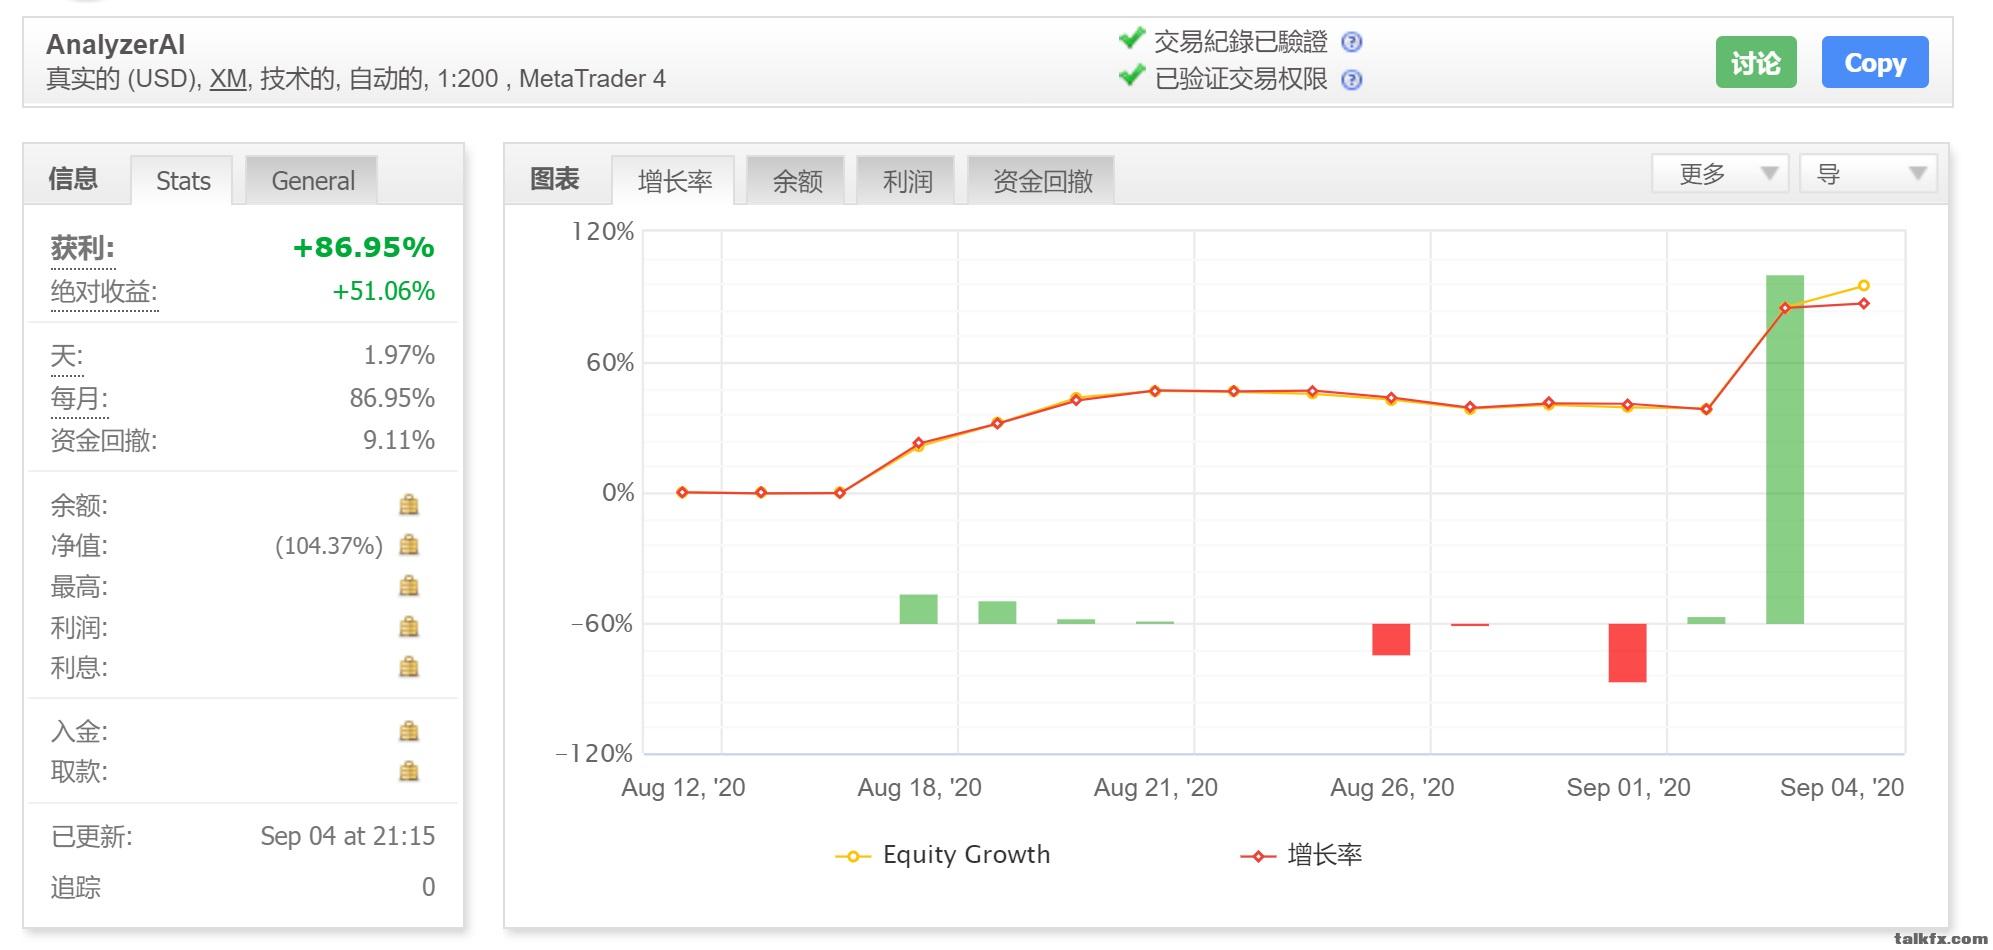1993x950 pixels.
Task: Click the Sep 01, '20 axis label
Action: tap(1628, 788)
